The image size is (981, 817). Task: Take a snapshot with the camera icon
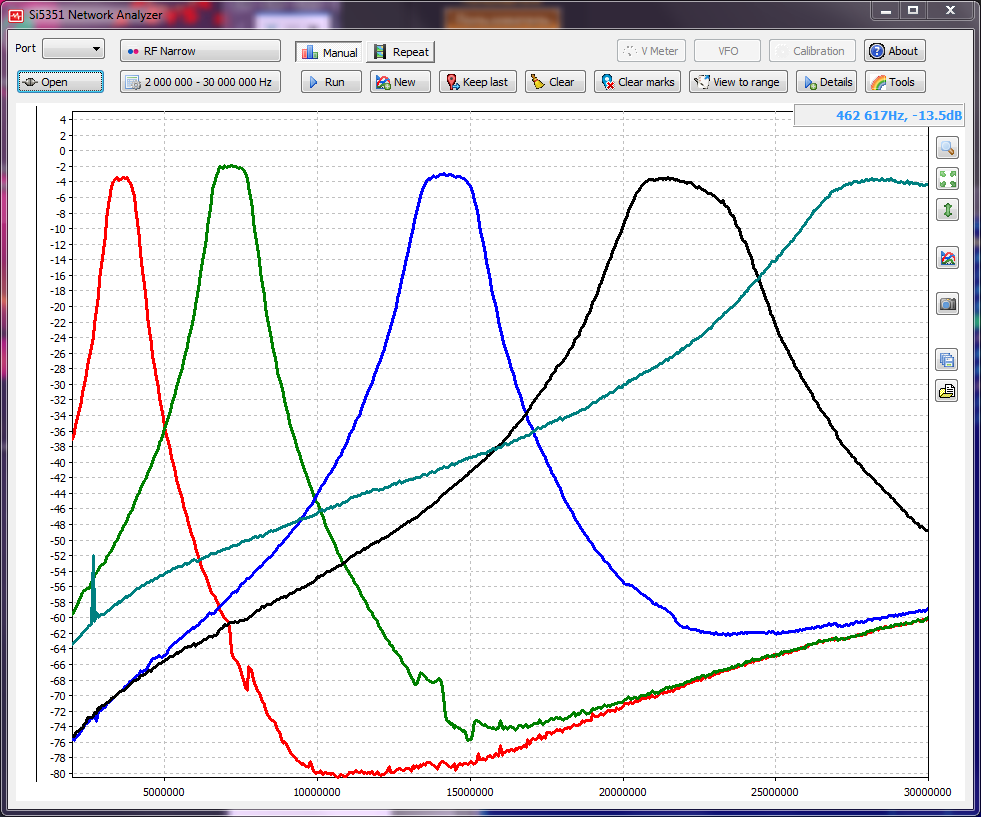coord(946,304)
